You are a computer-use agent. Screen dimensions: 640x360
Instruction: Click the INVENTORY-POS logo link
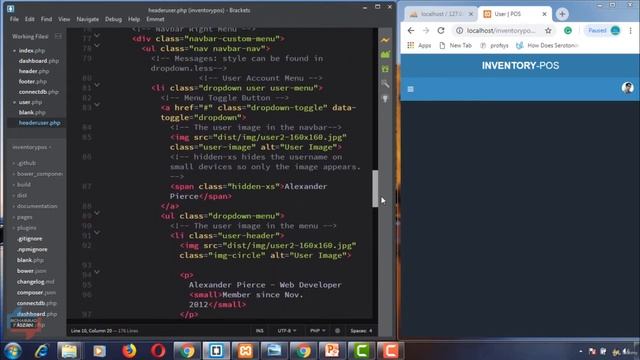click(x=520, y=66)
